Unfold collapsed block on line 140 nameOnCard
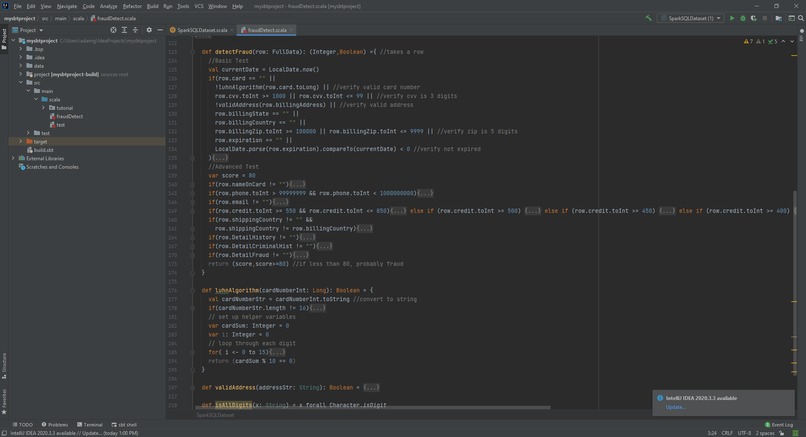This screenshot has width=806, height=437. tap(298, 184)
